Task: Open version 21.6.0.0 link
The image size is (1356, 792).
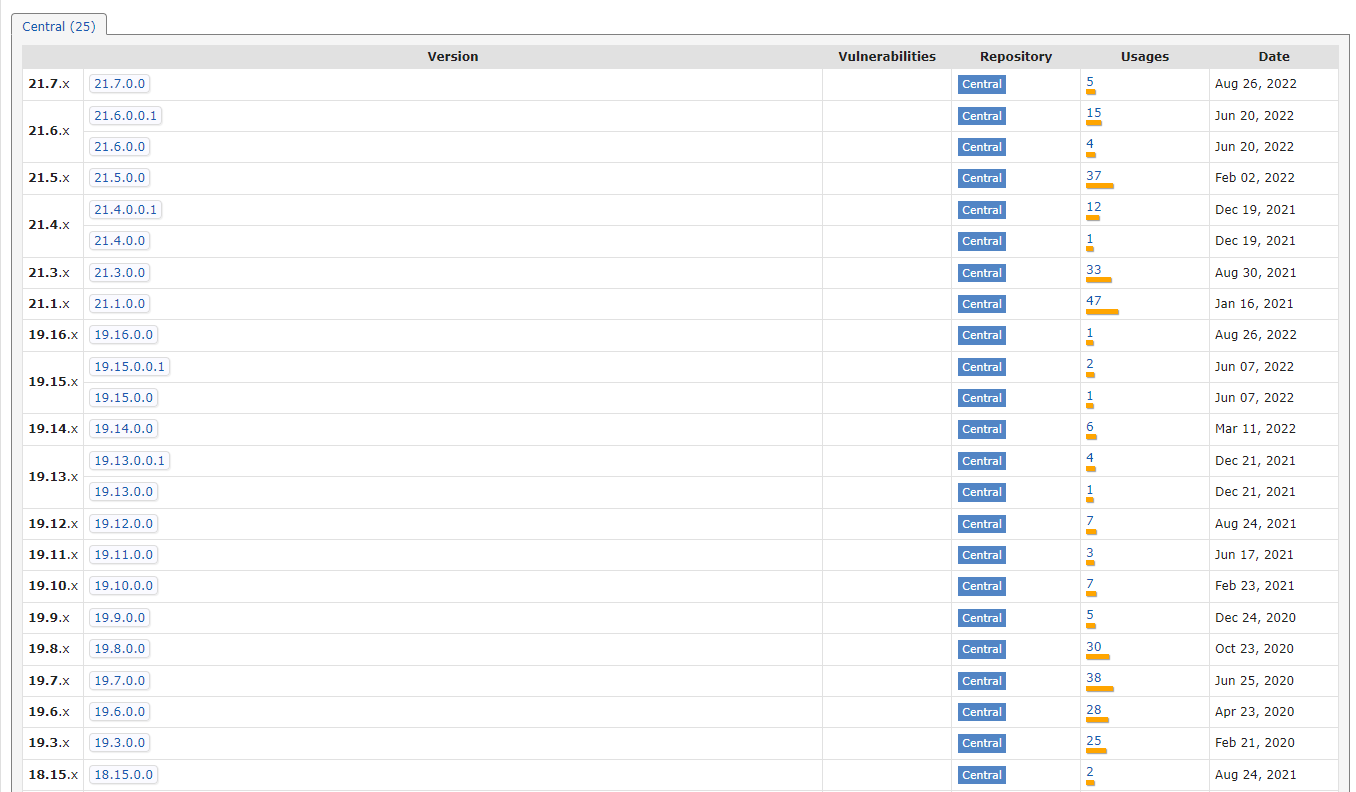Action: 120,147
